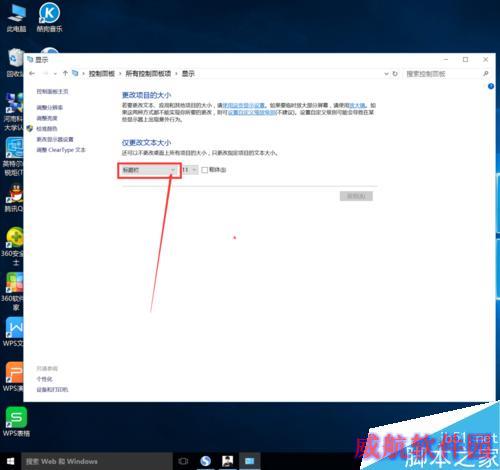
Task: Click 所有控制面板项 breadcrumb
Action: 148,74
